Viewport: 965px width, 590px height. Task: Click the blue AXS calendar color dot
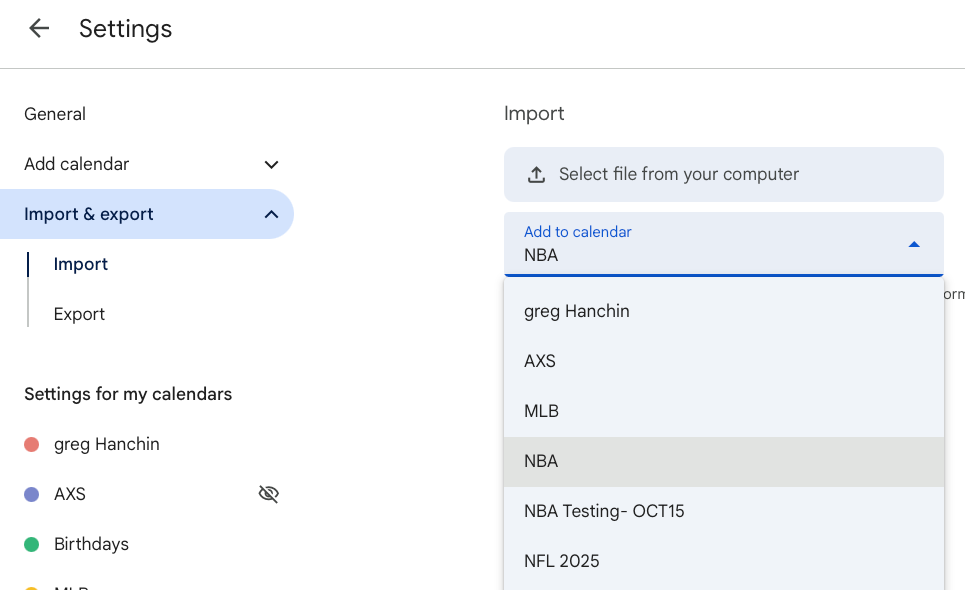(31, 494)
